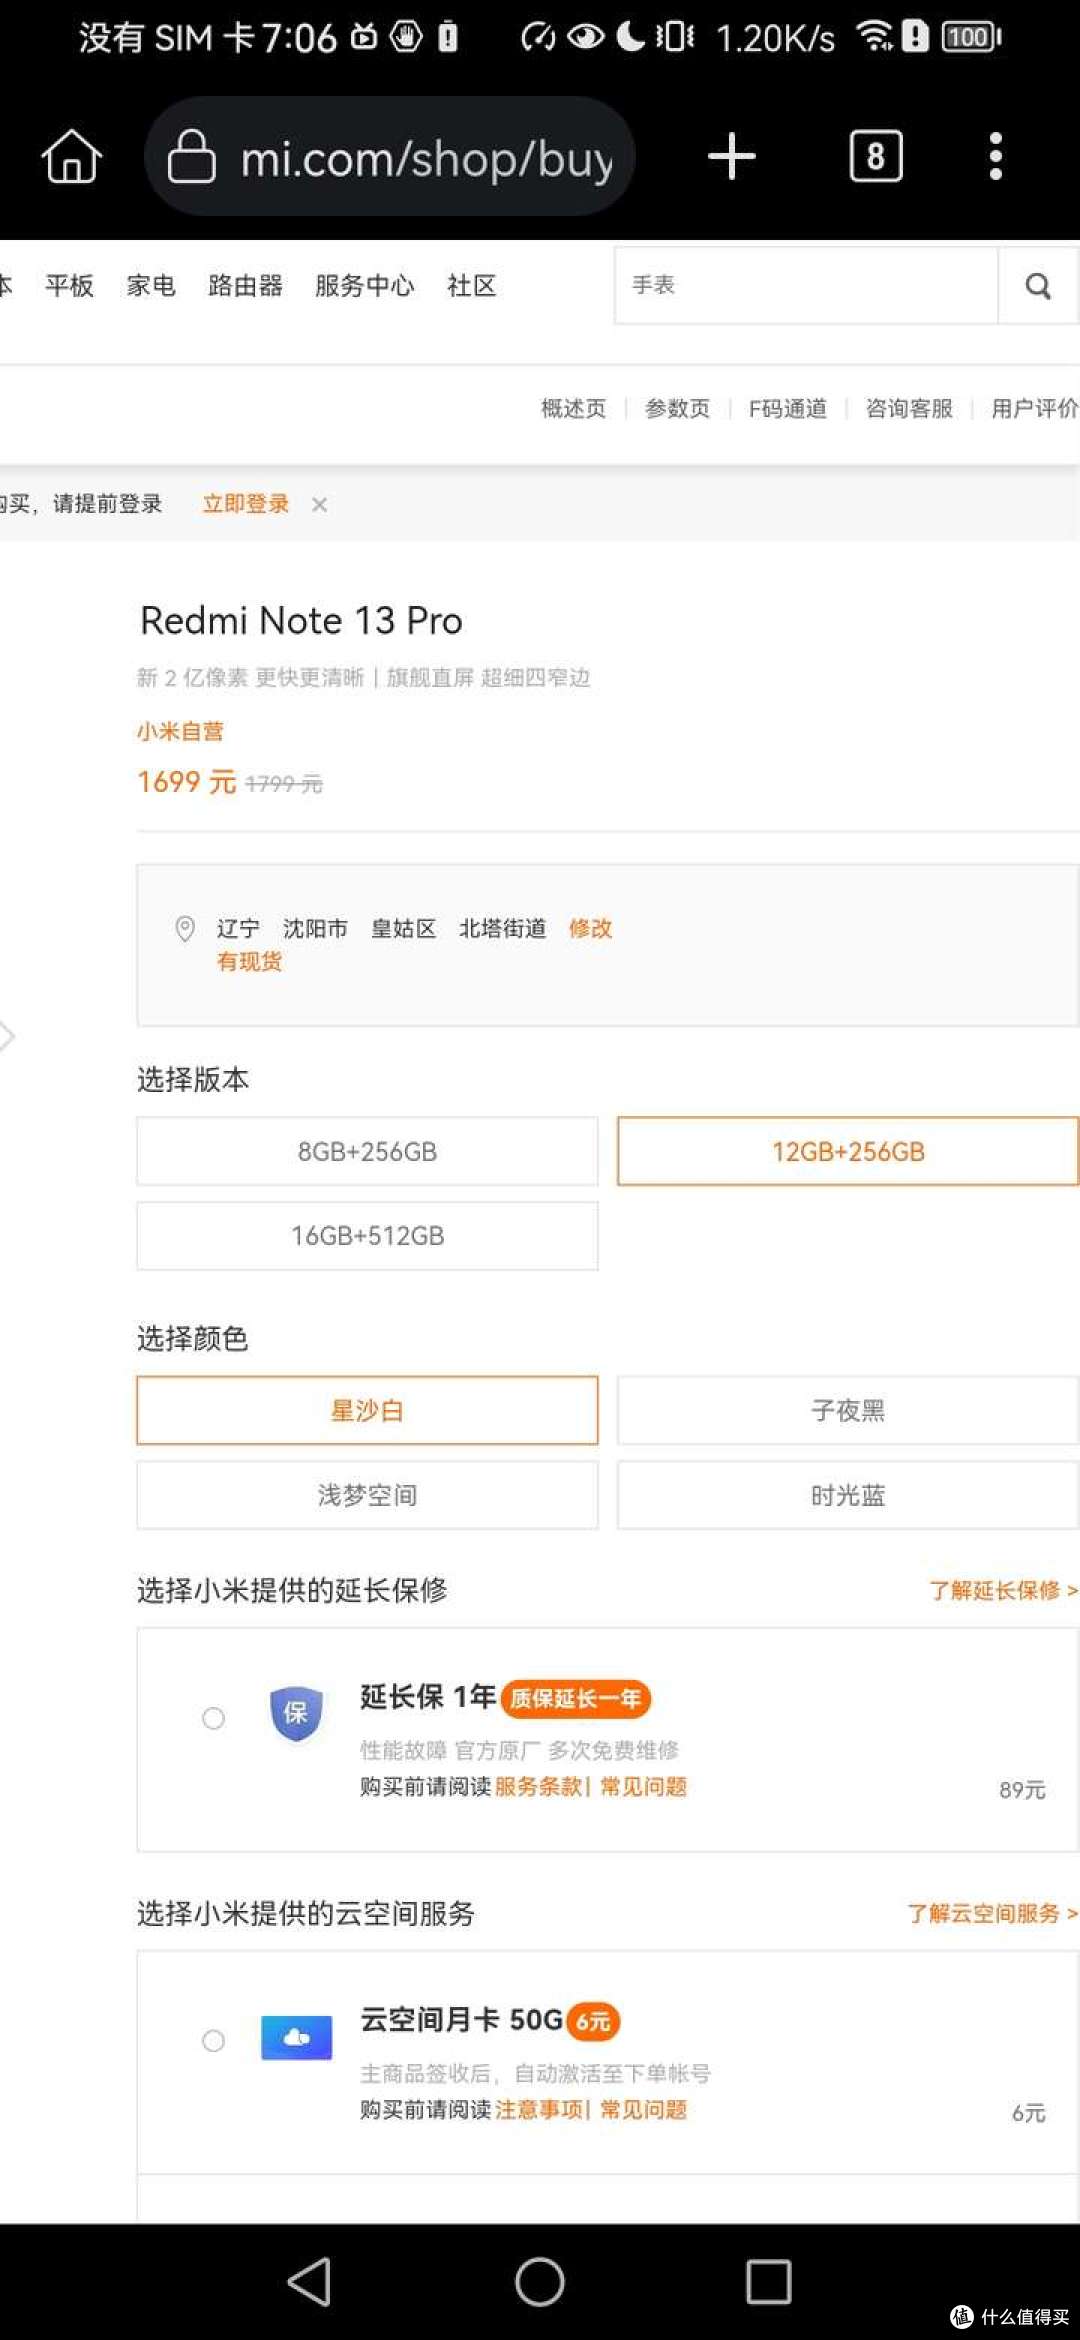Open 了解延长保修 link
1080x2340 pixels.
click(1003, 1590)
